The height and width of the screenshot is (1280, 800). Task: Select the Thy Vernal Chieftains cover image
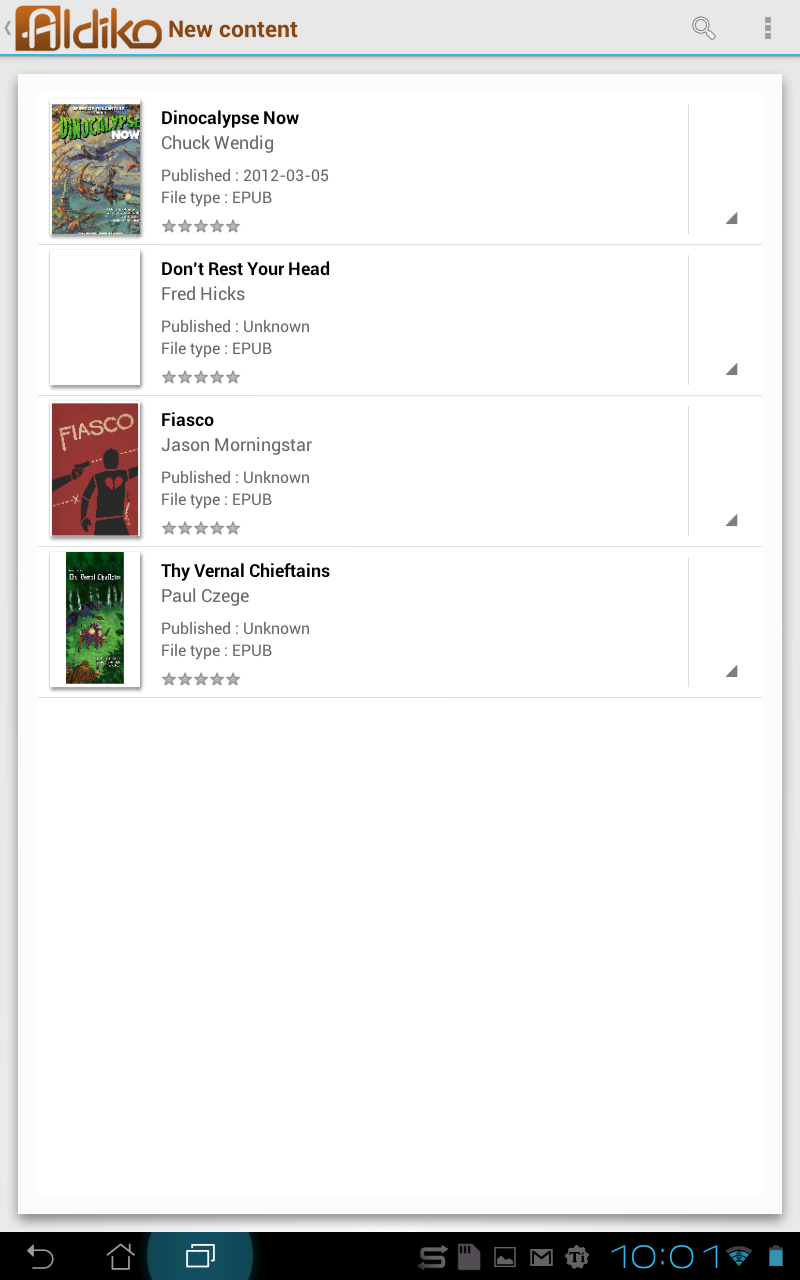pyautogui.click(x=95, y=619)
